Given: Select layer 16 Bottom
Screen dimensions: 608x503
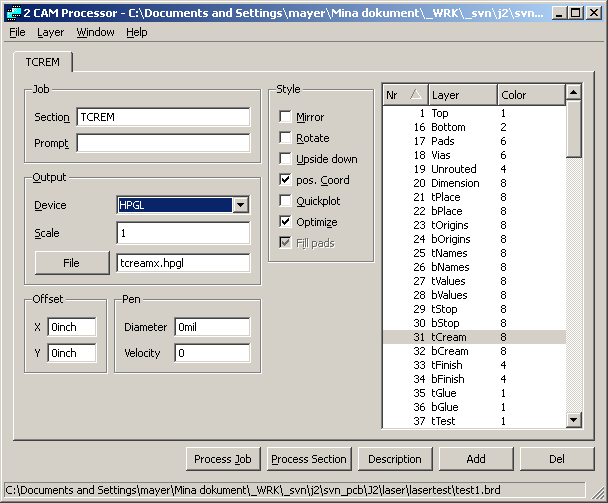Looking at the screenshot, I should point(475,127).
